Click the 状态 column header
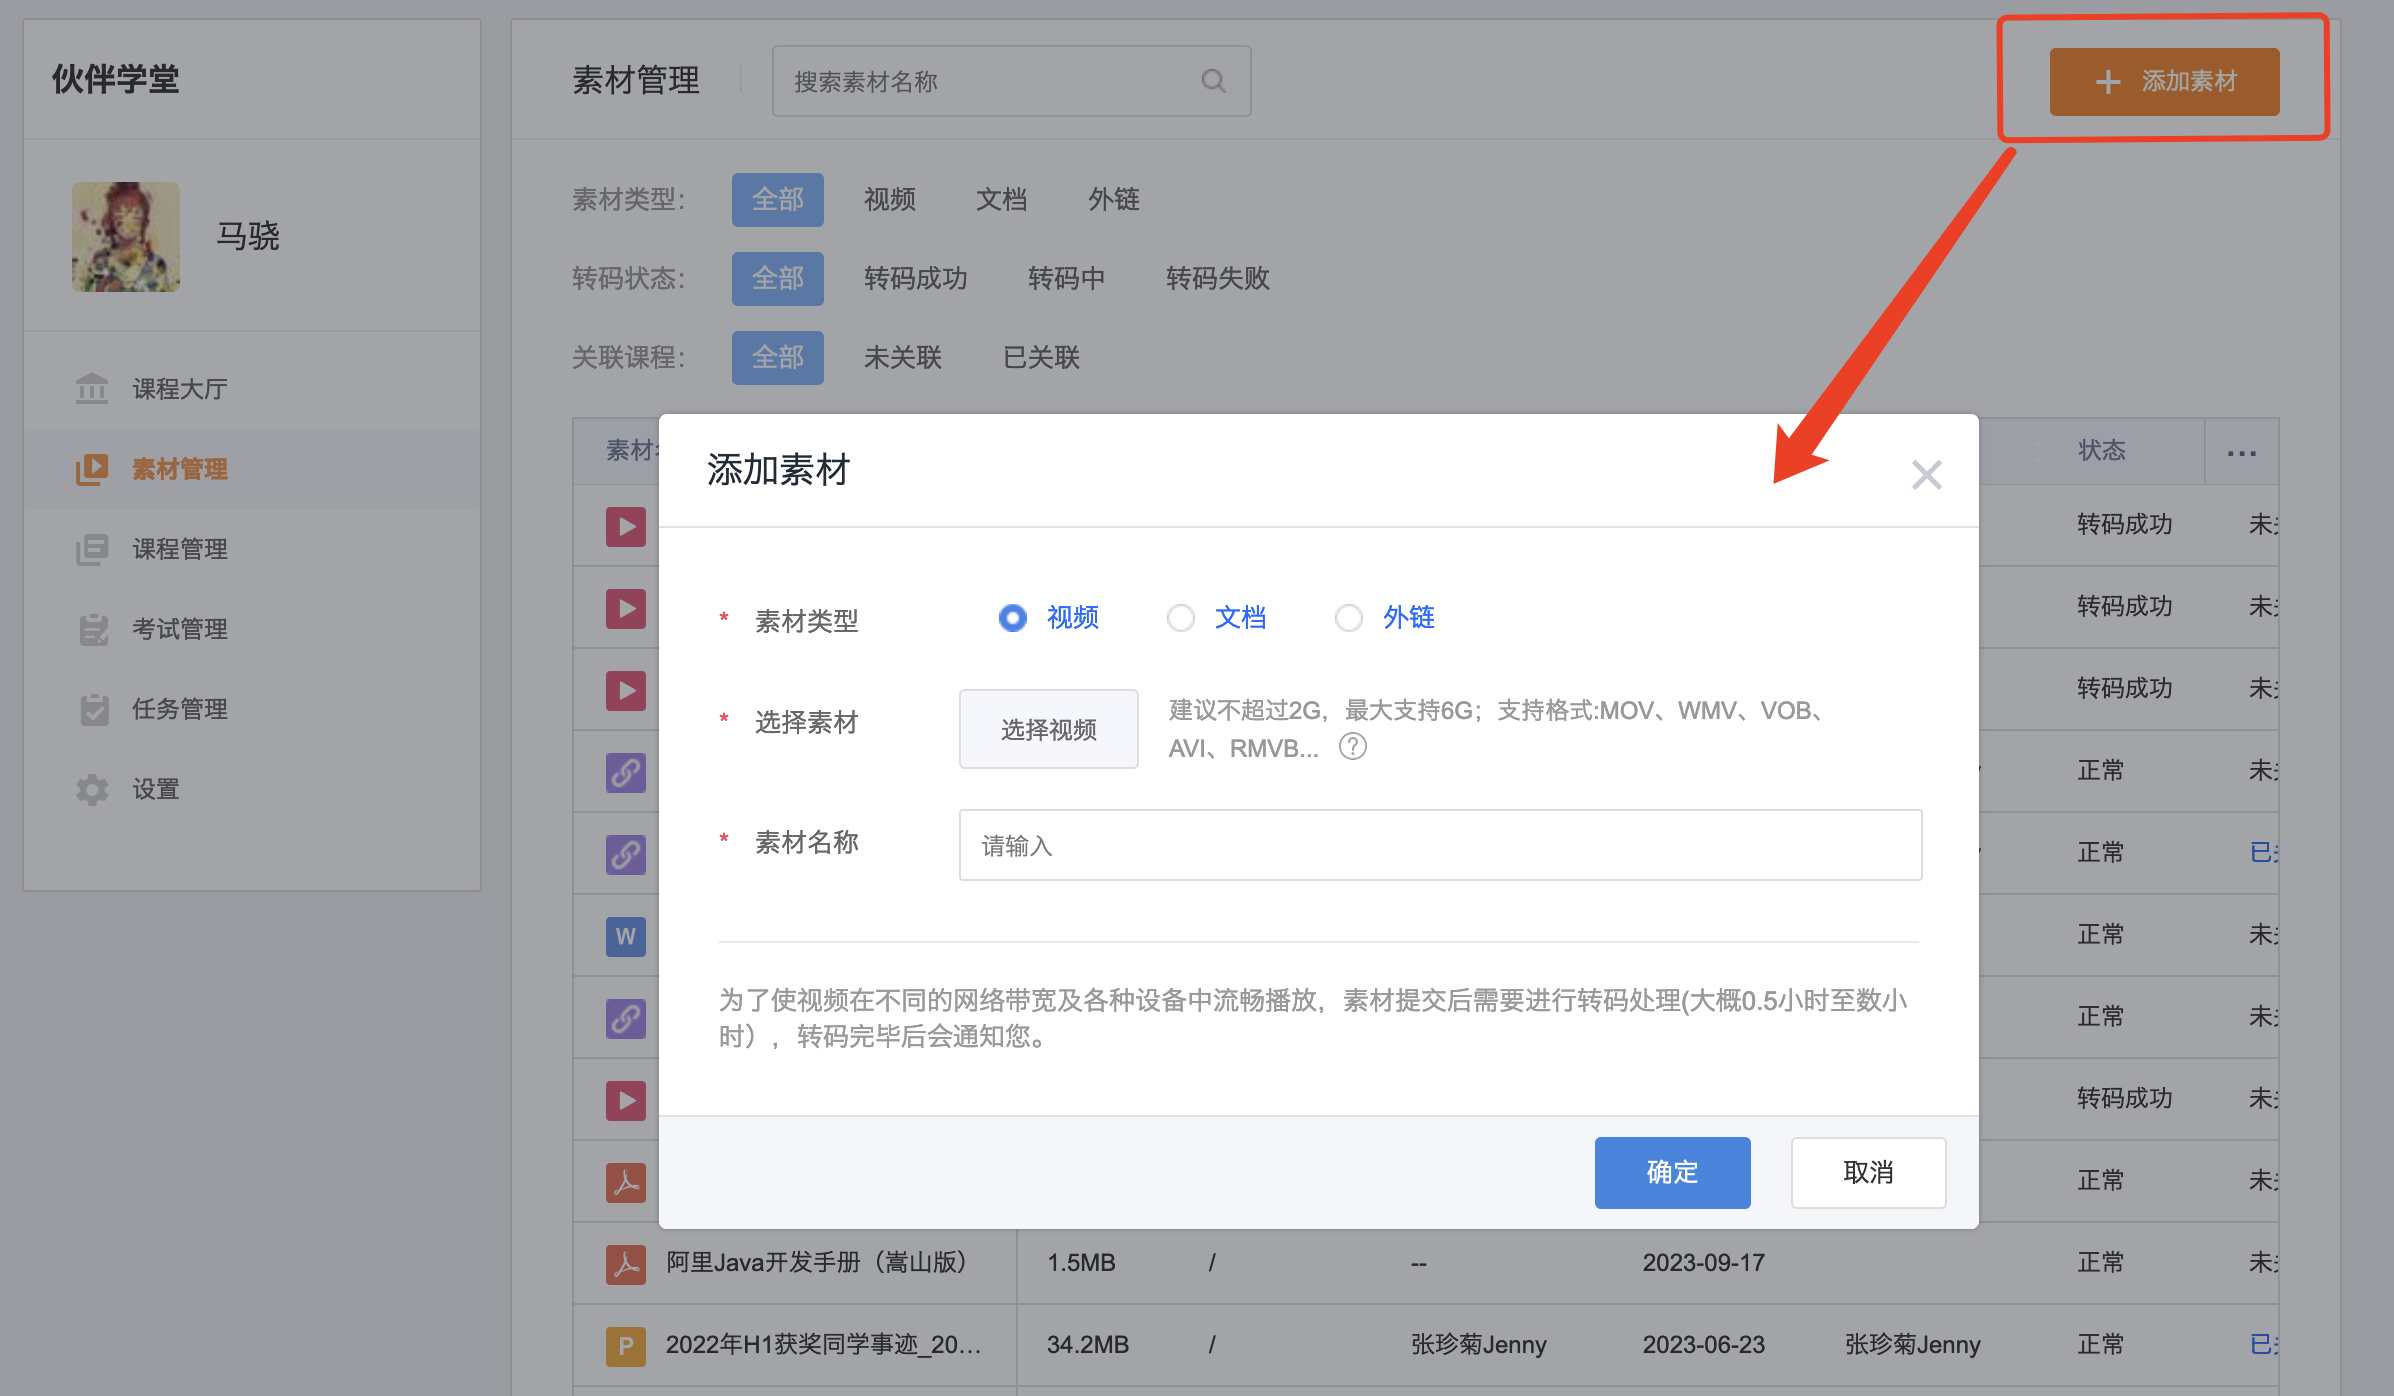2394x1396 pixels. (x=2102, y=451)
